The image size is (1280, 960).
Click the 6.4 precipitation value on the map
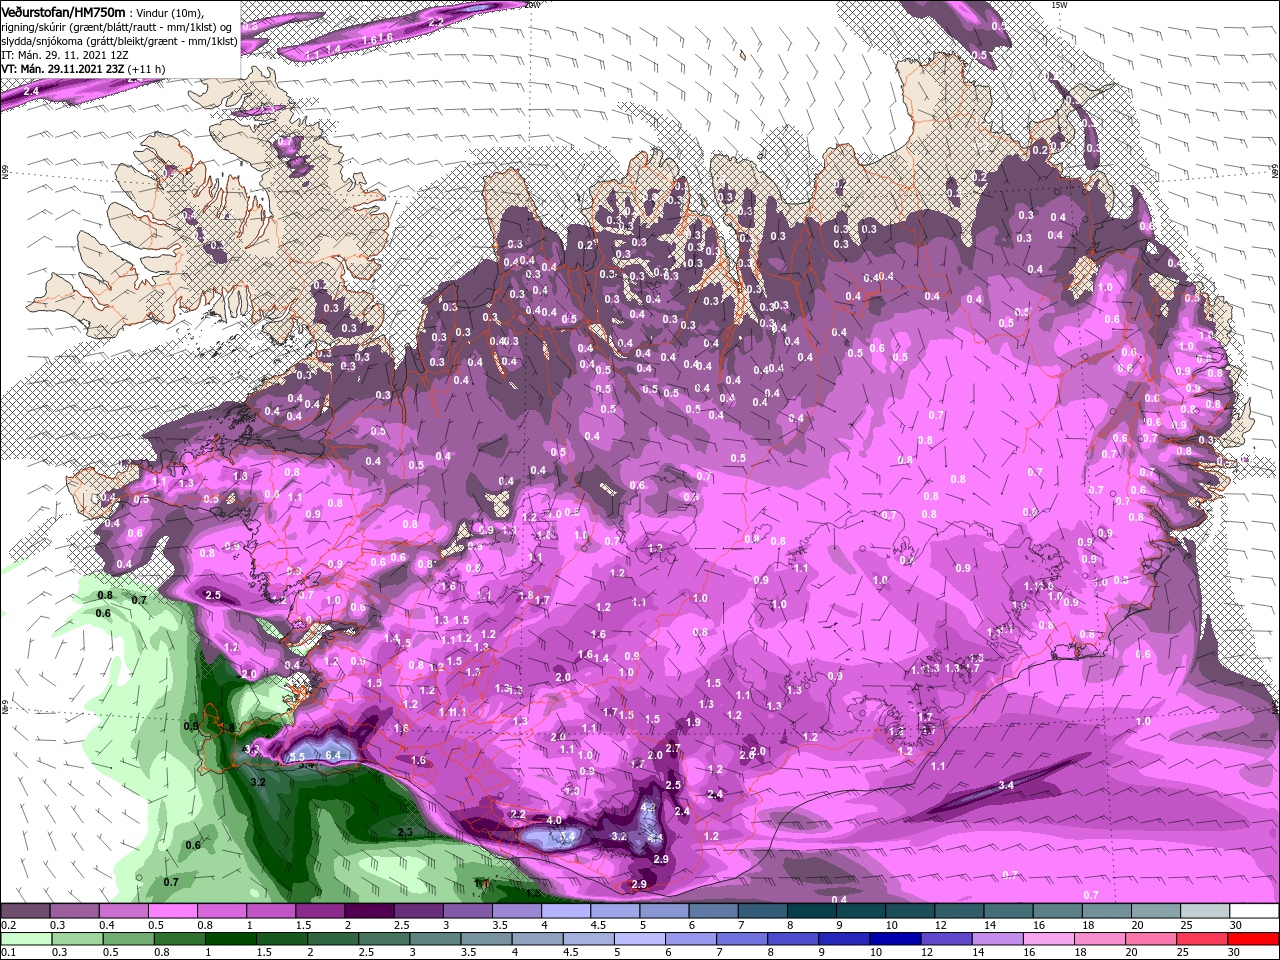[x=333, y=755]
